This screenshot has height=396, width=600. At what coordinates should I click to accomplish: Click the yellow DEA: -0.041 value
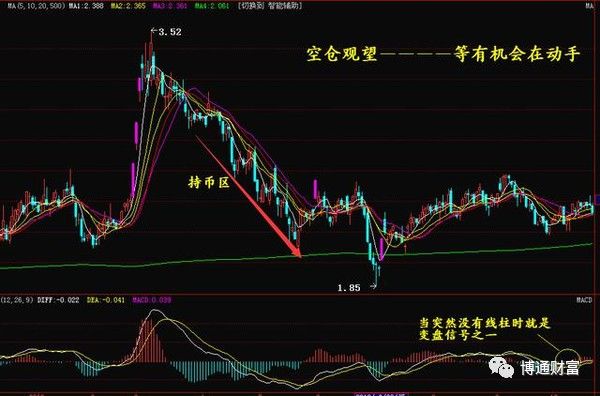tap(106, 300)
